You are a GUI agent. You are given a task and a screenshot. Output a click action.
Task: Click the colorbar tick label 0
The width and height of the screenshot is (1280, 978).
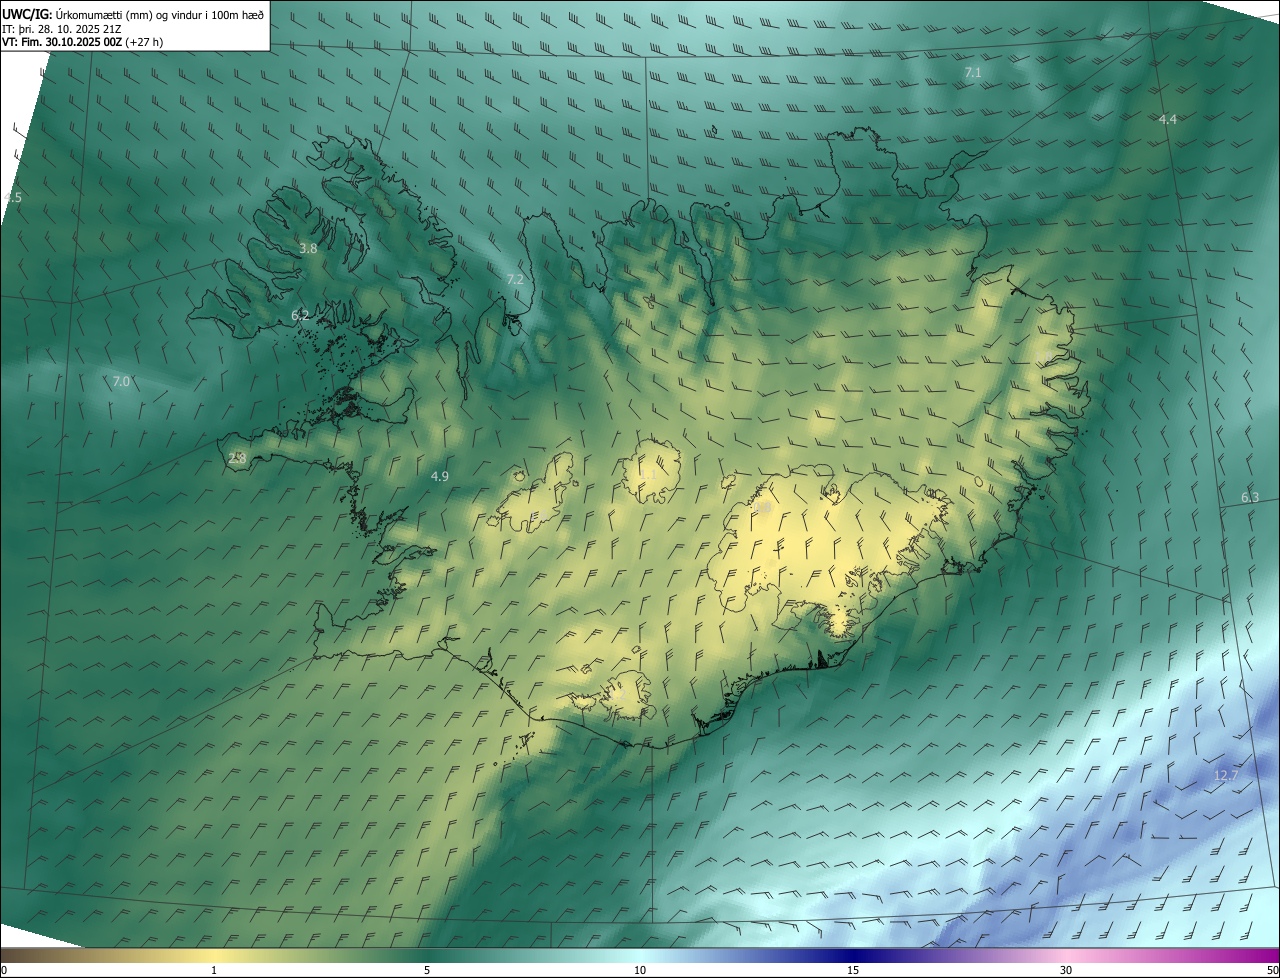pyautogui.click(x=4, y=970)
